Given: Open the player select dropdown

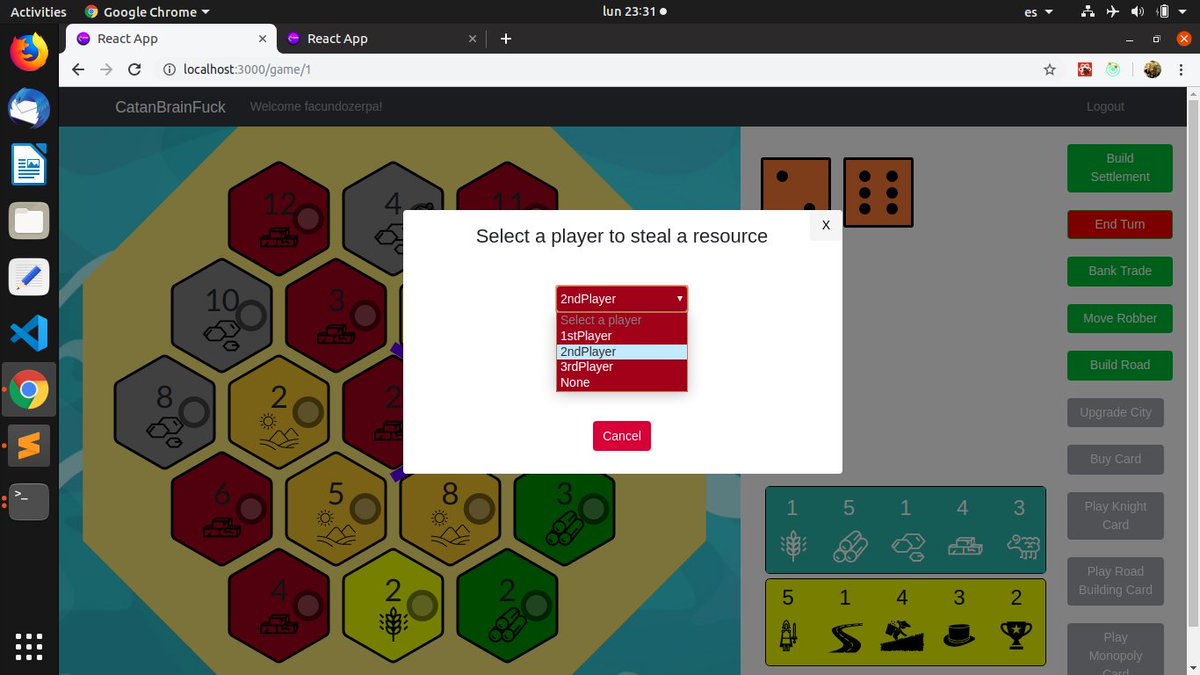Looking at the screenshot, I should point(622,298).
